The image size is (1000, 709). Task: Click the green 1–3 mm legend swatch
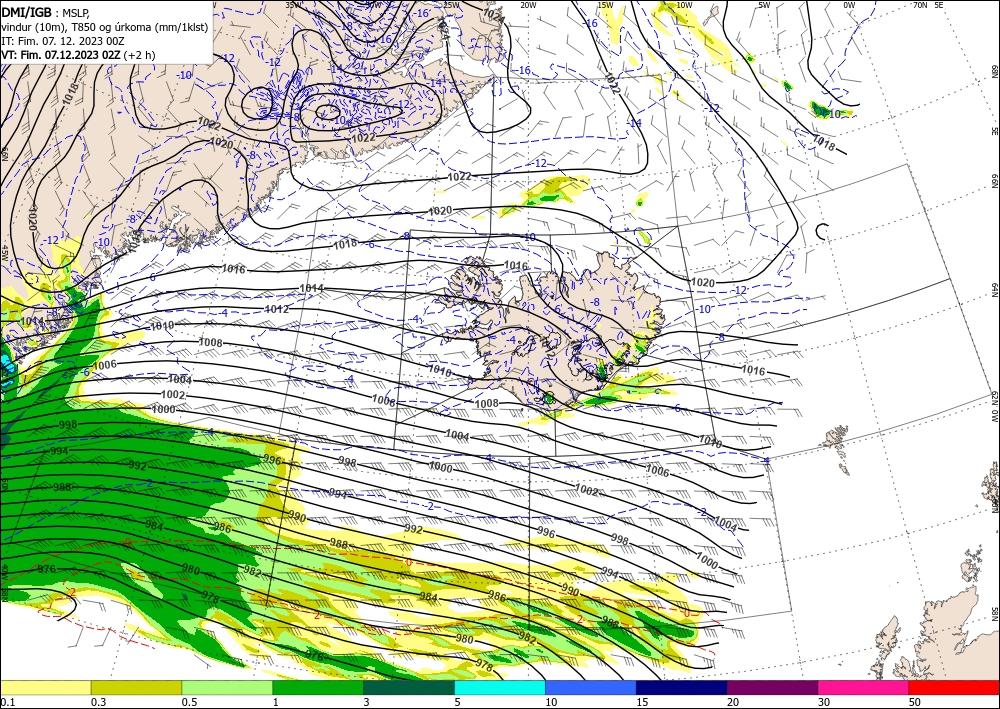[x=318, y=687]
